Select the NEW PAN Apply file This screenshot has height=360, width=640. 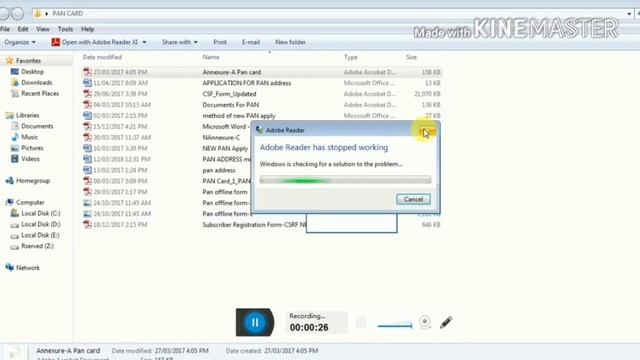pos(225,148)
